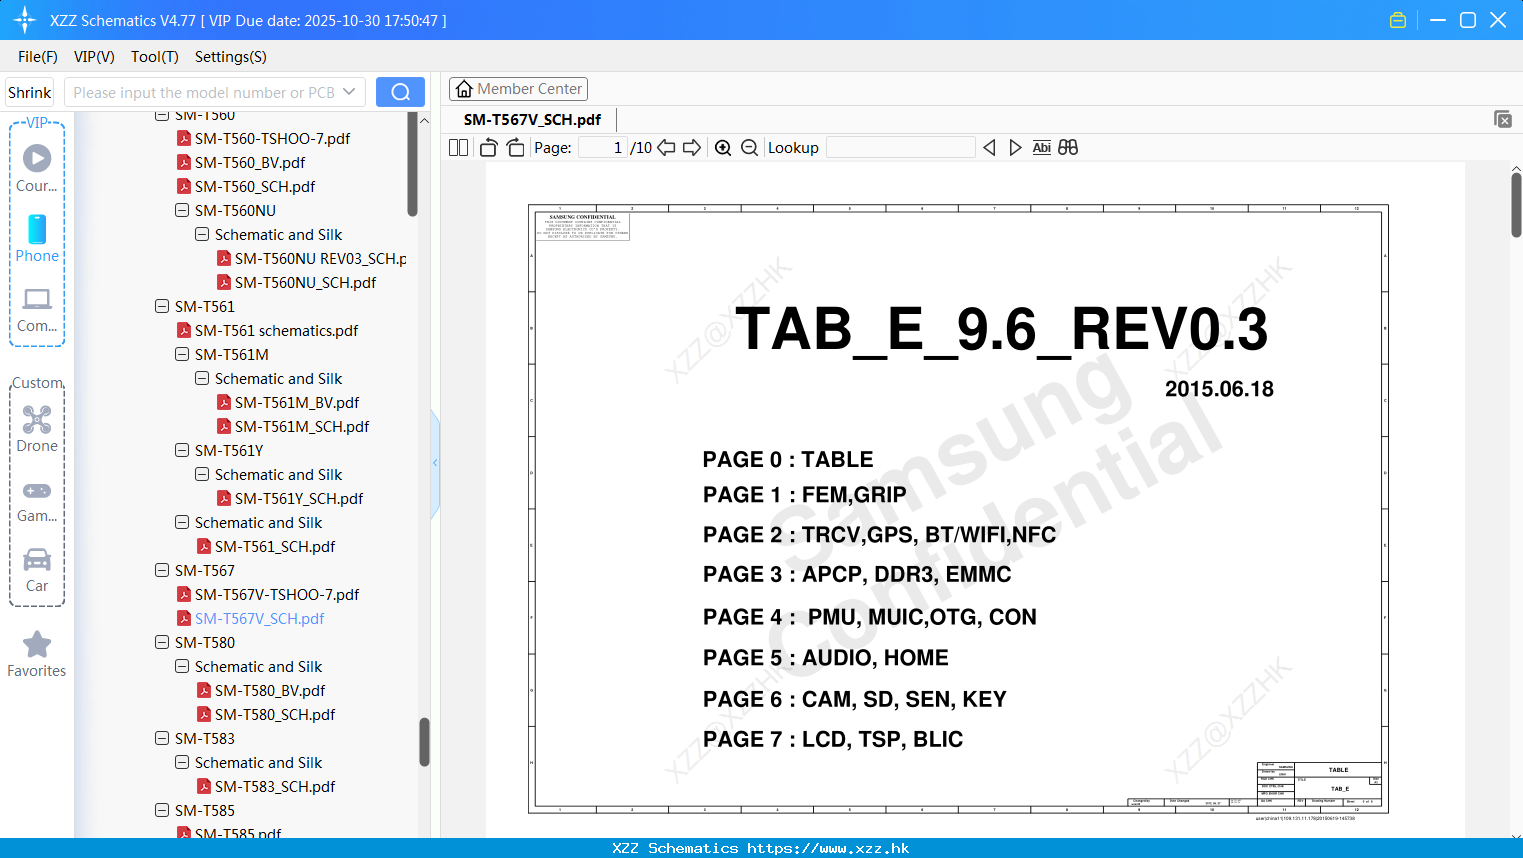Click the Page number input field
This screenshot has width=1523, height=858.
tap(603, 147)
